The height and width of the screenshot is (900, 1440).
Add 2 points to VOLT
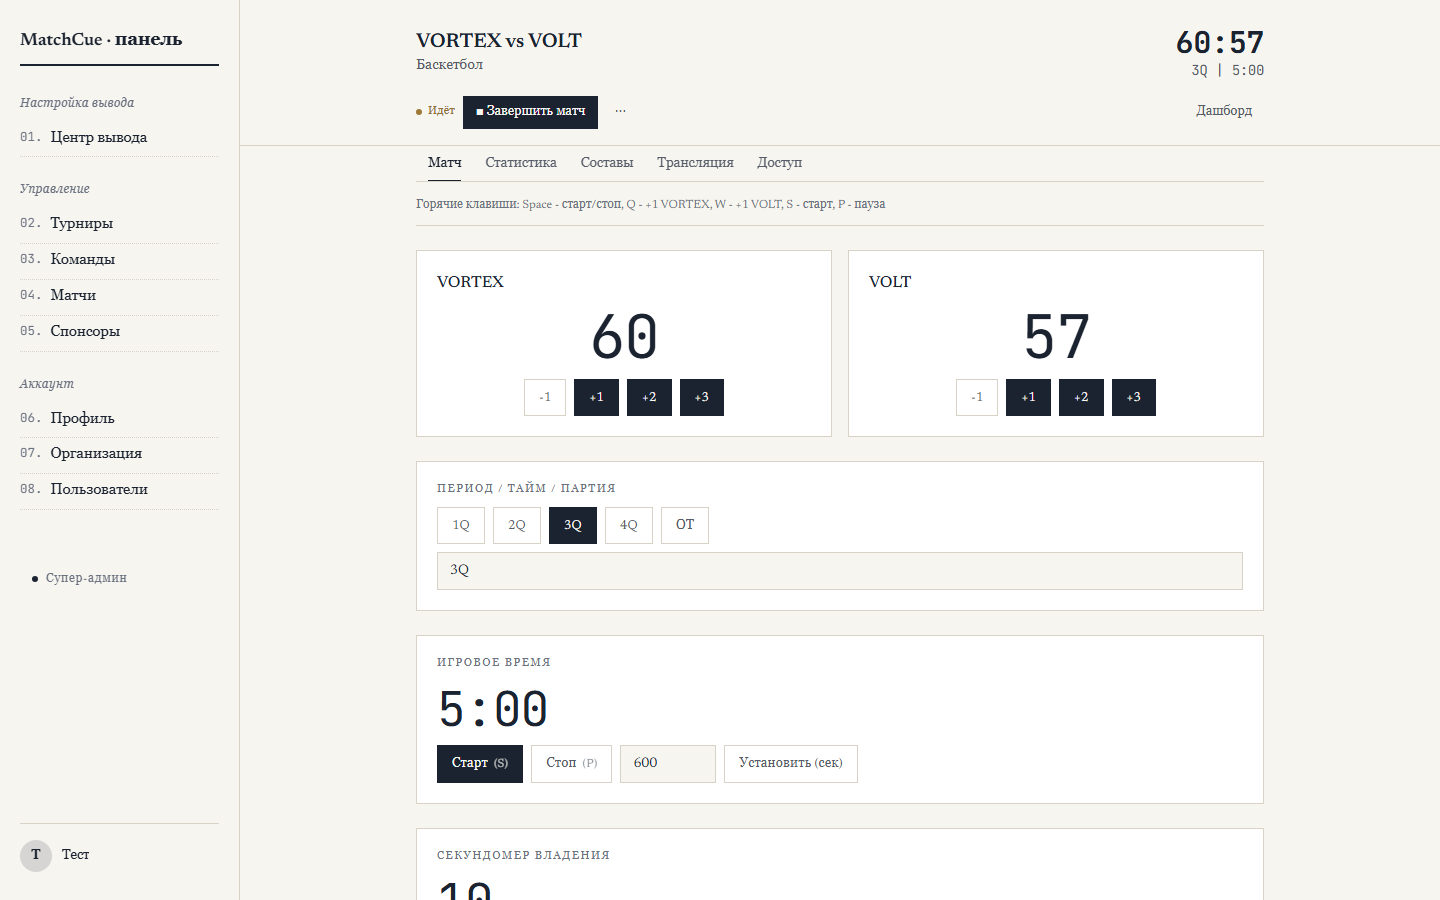(1081, 397)
